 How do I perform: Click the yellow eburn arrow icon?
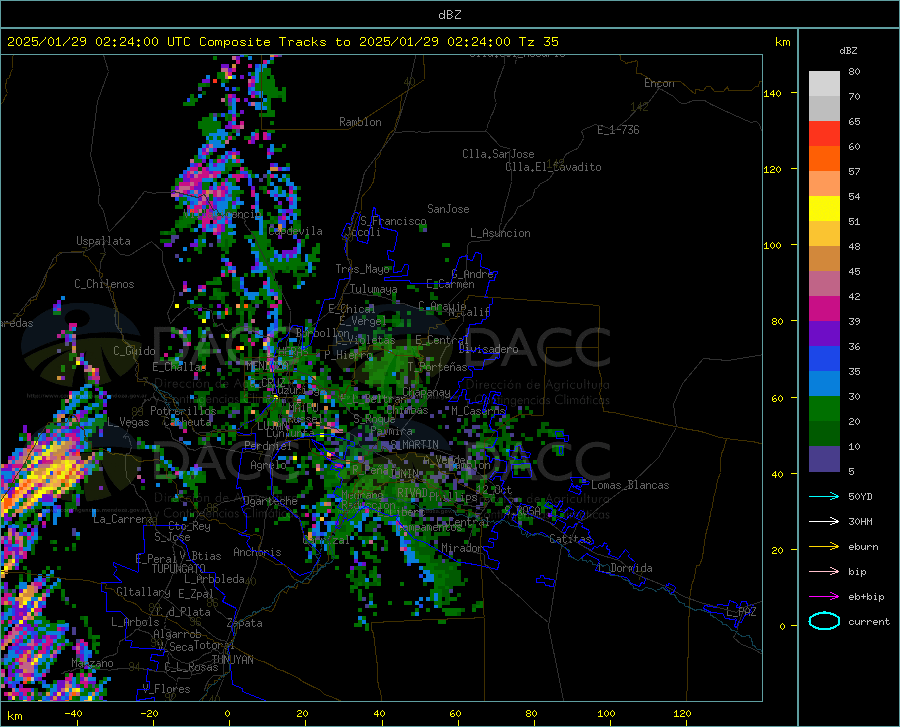(x=824, y=546)
